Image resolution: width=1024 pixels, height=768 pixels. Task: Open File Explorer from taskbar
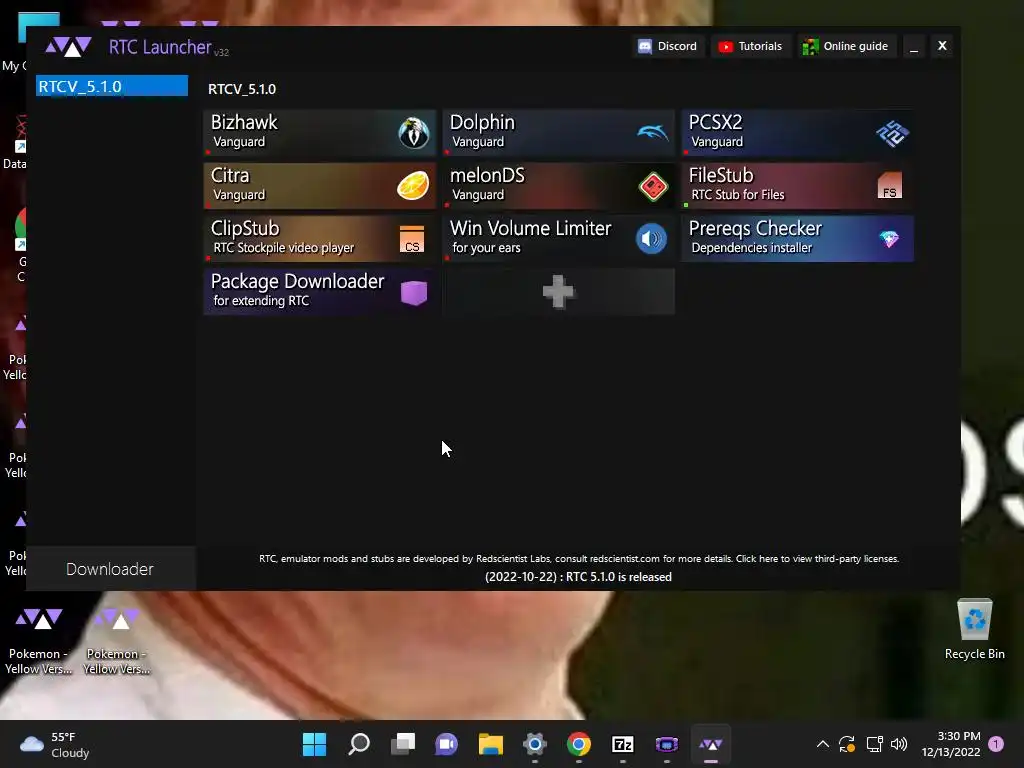tap(490, 744)
